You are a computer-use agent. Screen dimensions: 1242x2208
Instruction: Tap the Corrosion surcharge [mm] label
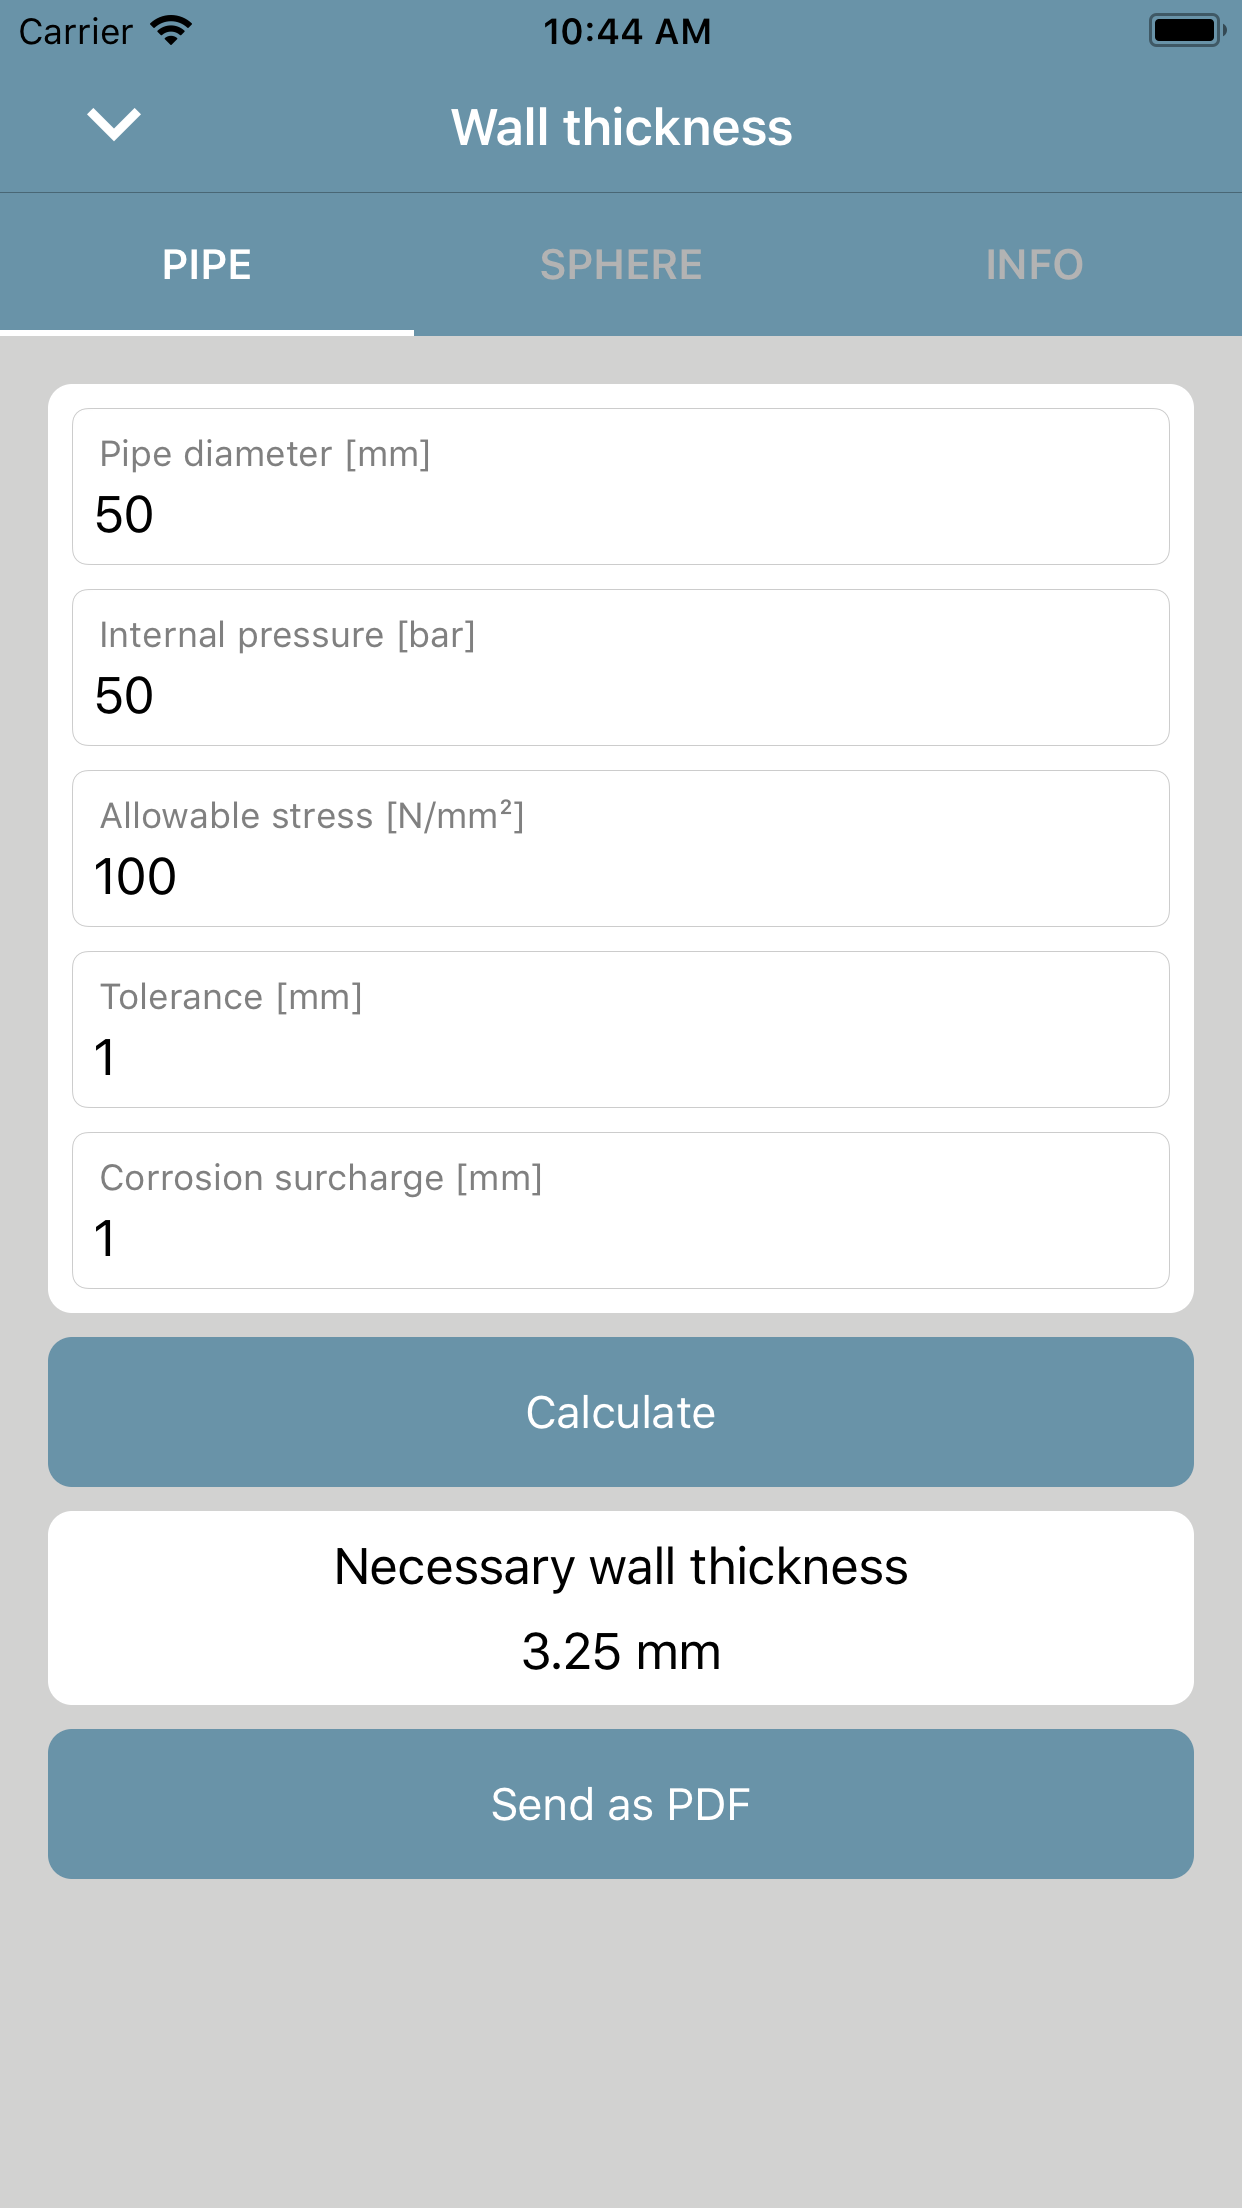[321, 1178]
